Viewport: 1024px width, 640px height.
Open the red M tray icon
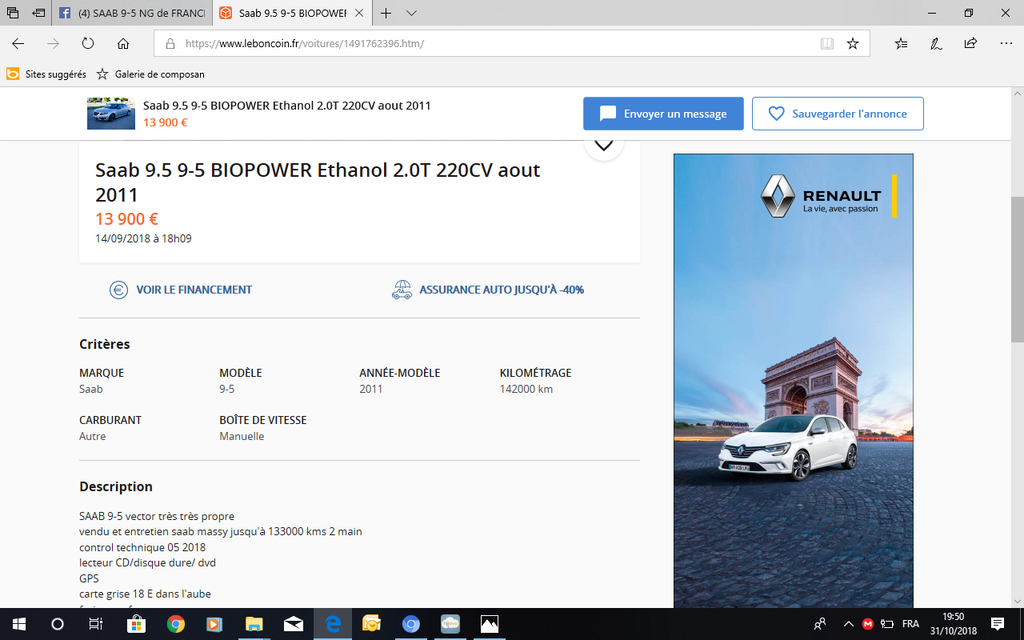click(x=867, y=624)
